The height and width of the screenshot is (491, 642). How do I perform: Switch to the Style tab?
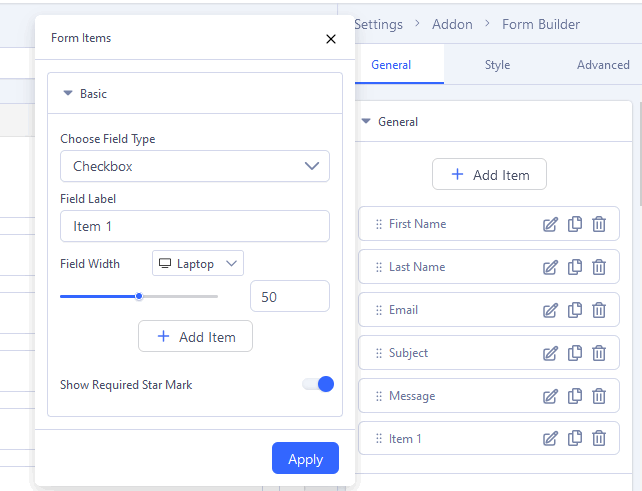coord(497,65)
